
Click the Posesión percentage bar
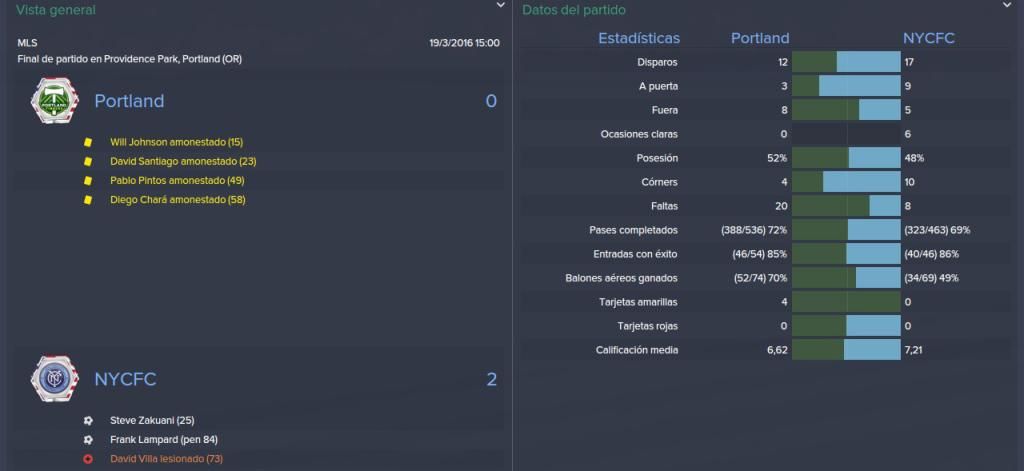click(846, 158)
